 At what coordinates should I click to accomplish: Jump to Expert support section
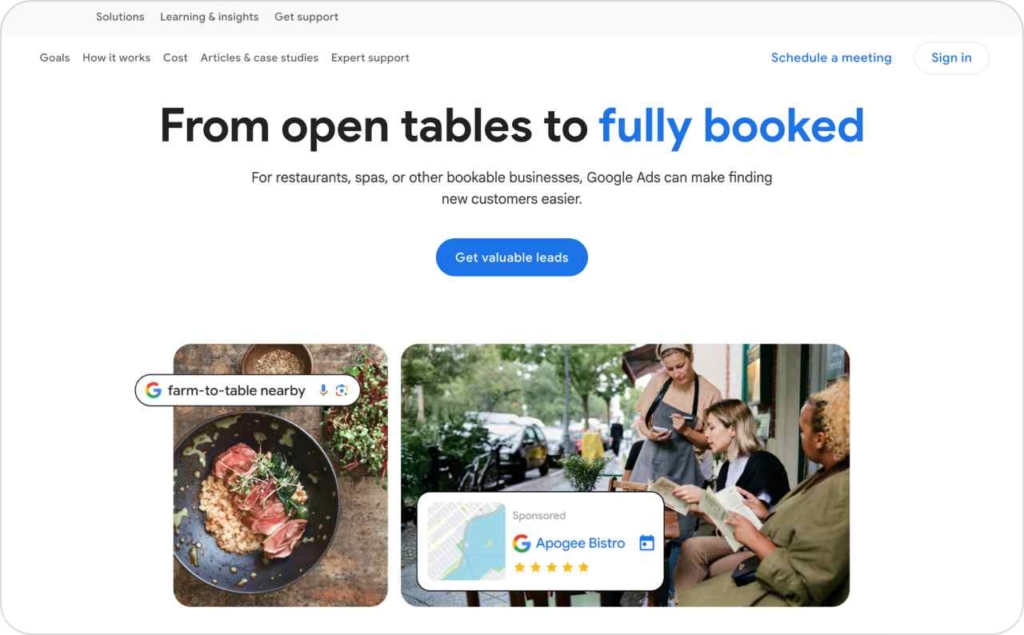point(370,57)
